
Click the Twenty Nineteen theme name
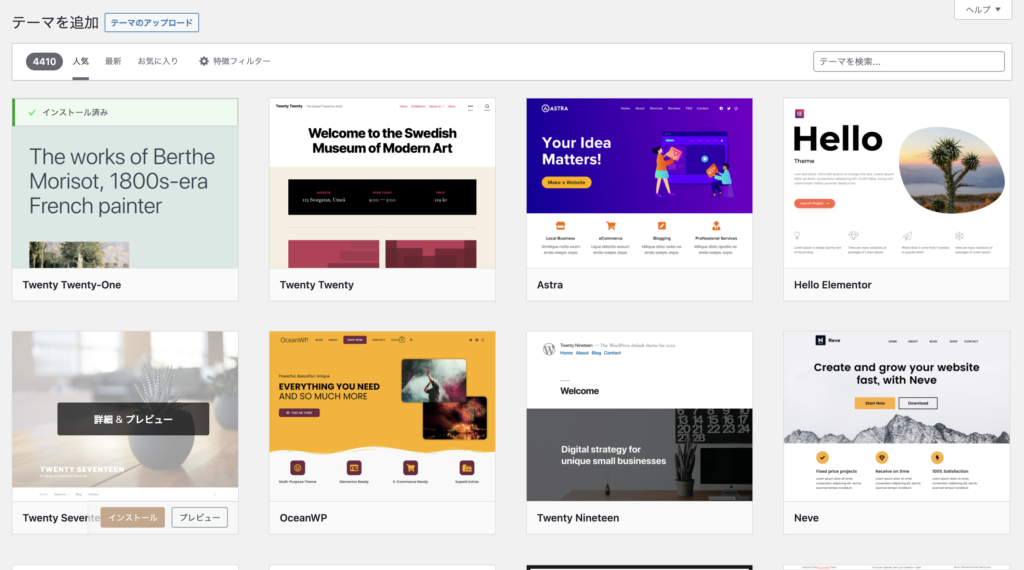(578, 518)
